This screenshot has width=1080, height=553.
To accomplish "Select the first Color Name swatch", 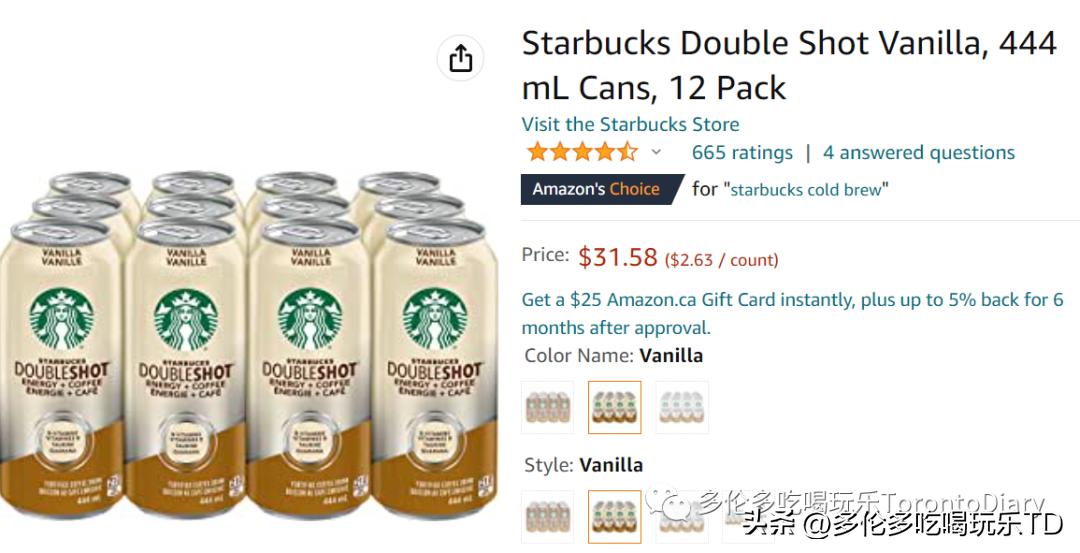I will [547, 407].
